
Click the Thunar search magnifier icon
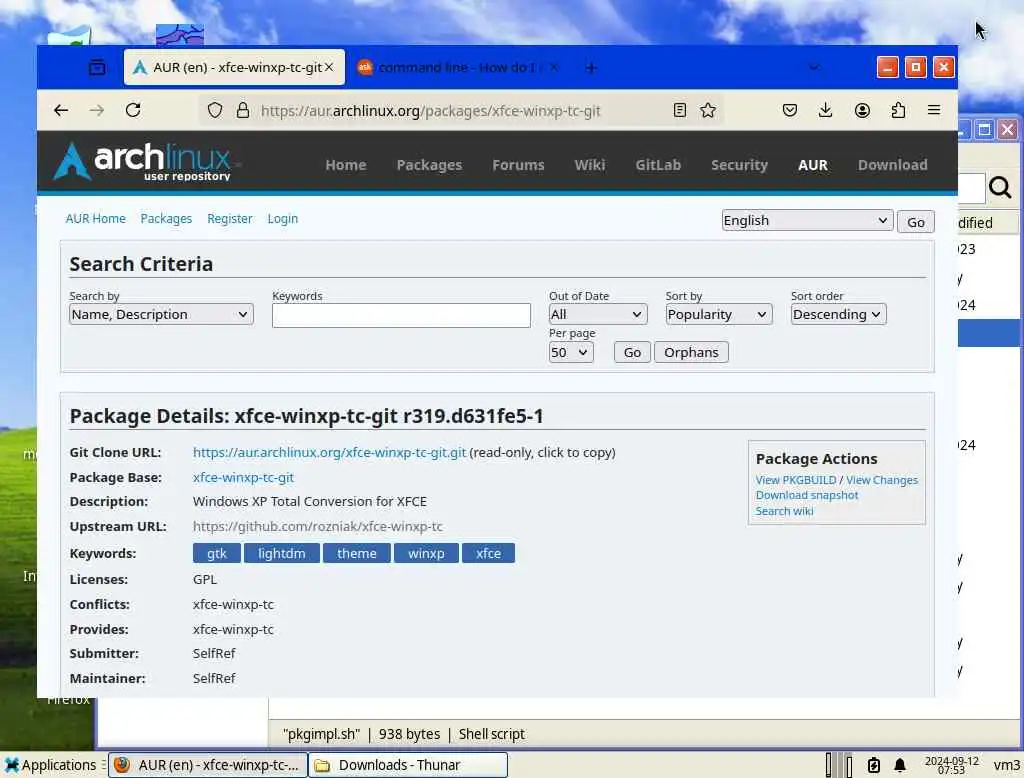pyautogui.click(x=1000, y=187)
